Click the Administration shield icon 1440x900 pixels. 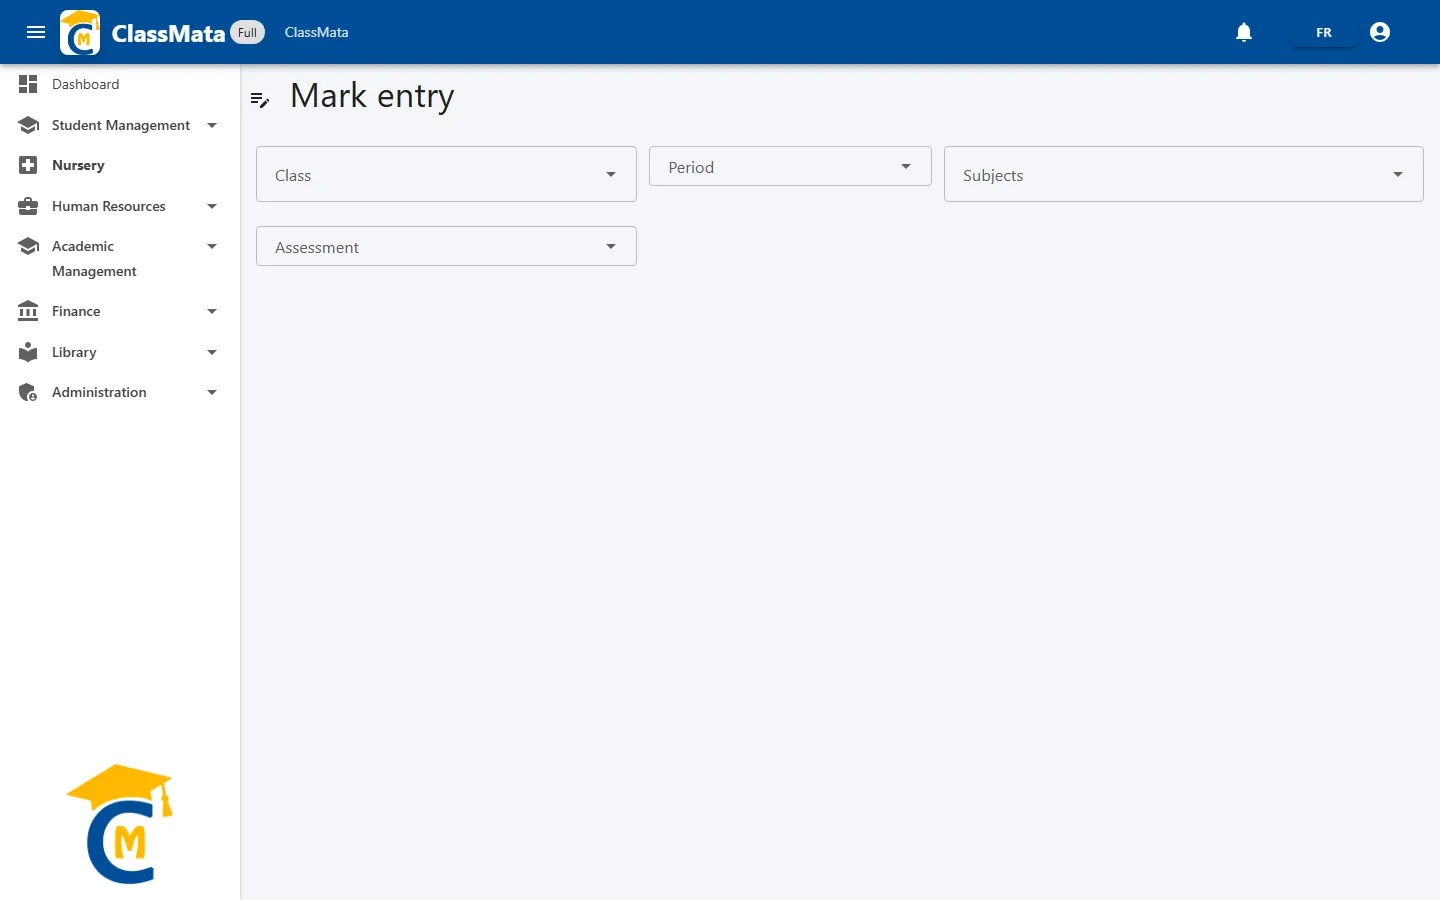28,392
